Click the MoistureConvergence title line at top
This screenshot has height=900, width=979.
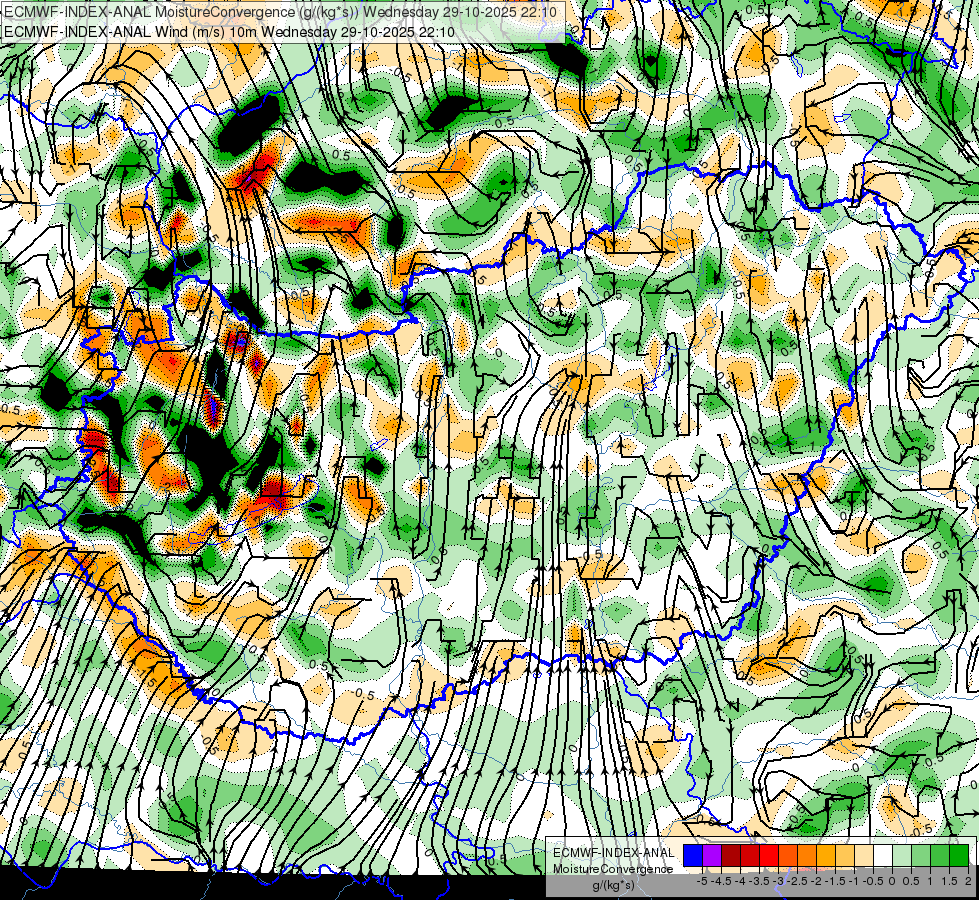coord(280,12)
